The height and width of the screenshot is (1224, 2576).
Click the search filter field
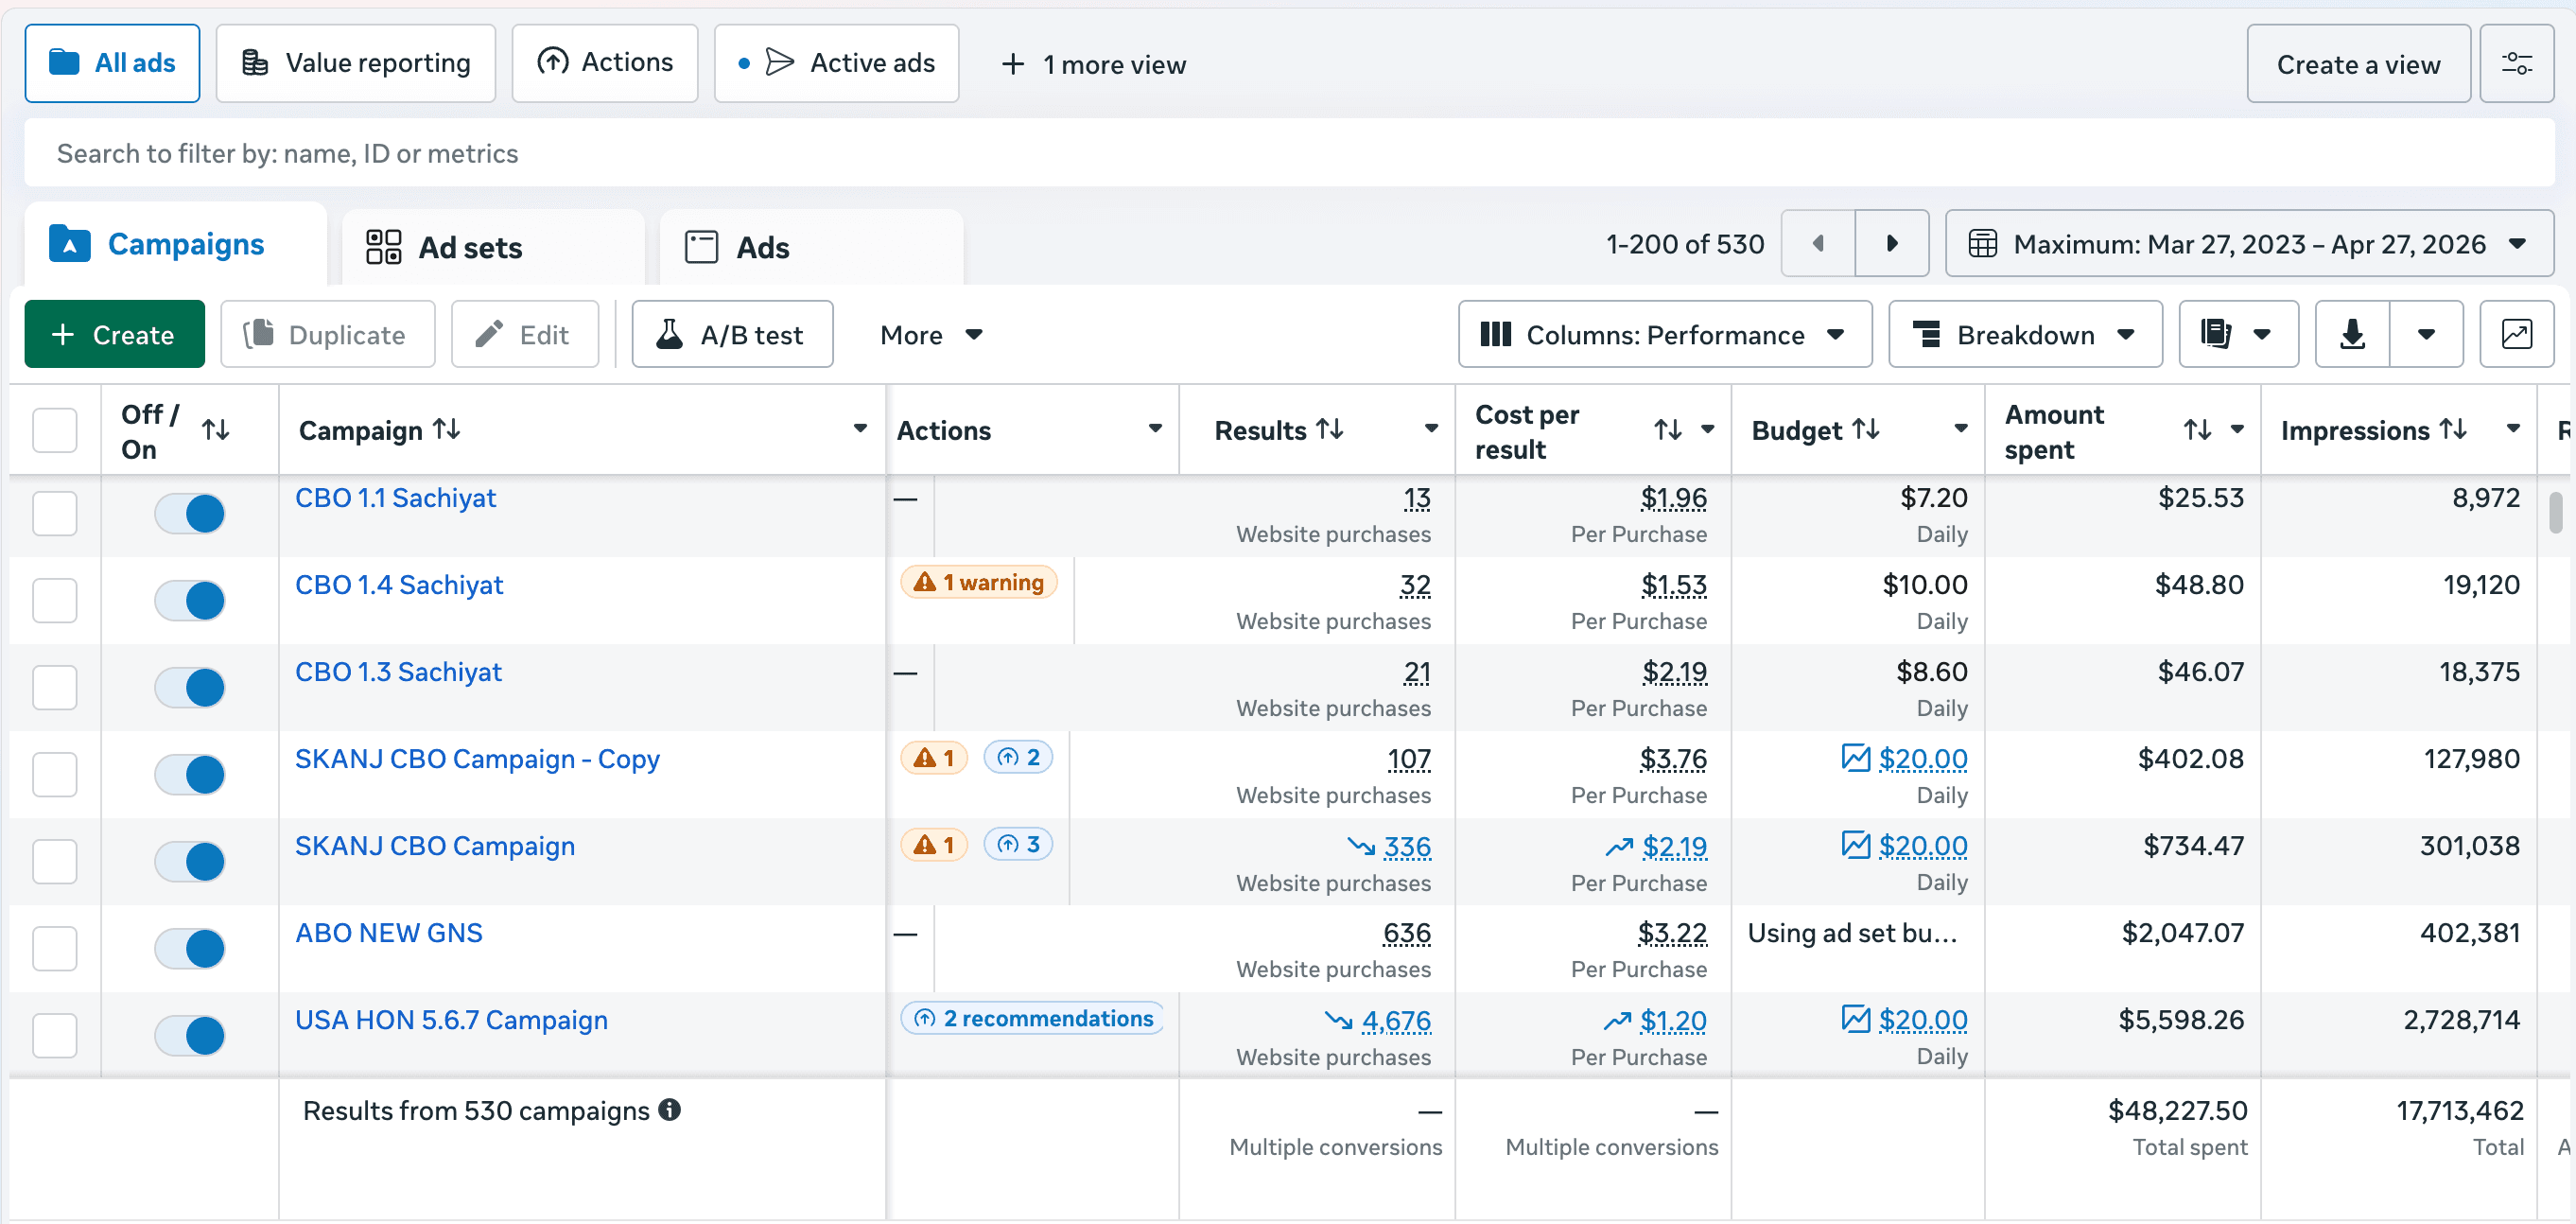[1288, 153]
